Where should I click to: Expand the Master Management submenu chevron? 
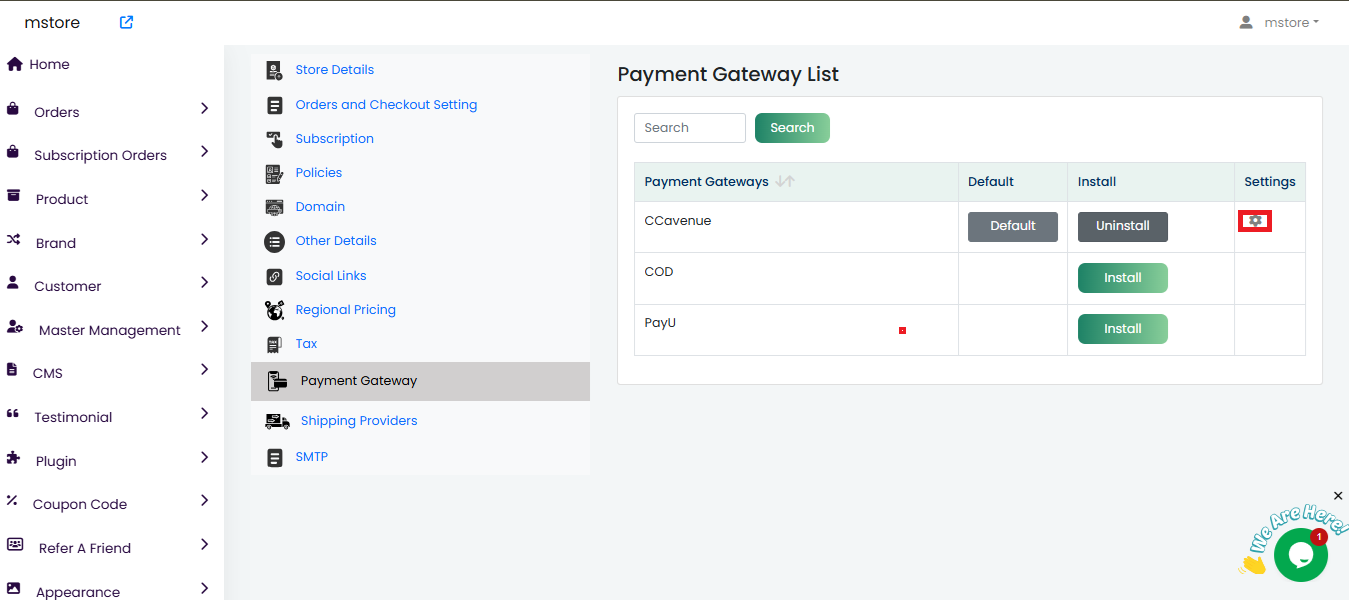(x=204, y=327)
